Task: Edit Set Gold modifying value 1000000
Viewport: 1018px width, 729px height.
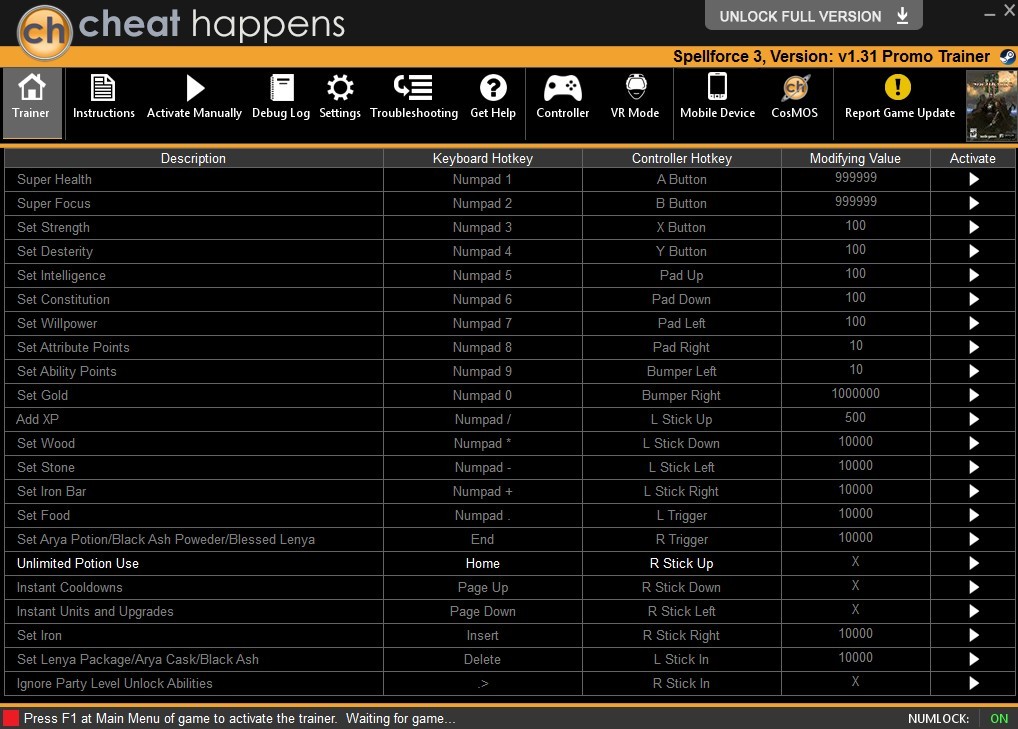Action: click(x=856, y=394)
